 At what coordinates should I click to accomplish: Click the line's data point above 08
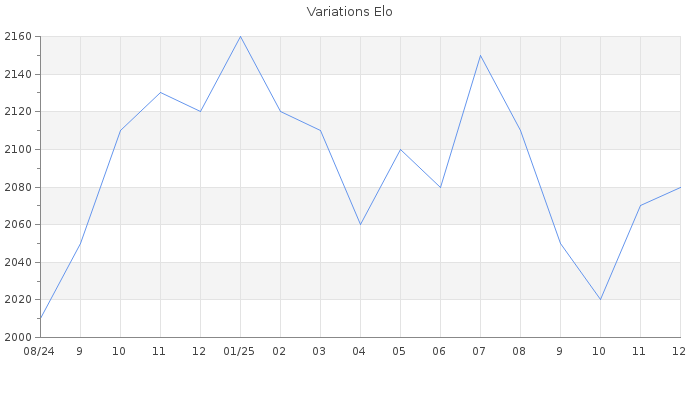click(520, 130)
